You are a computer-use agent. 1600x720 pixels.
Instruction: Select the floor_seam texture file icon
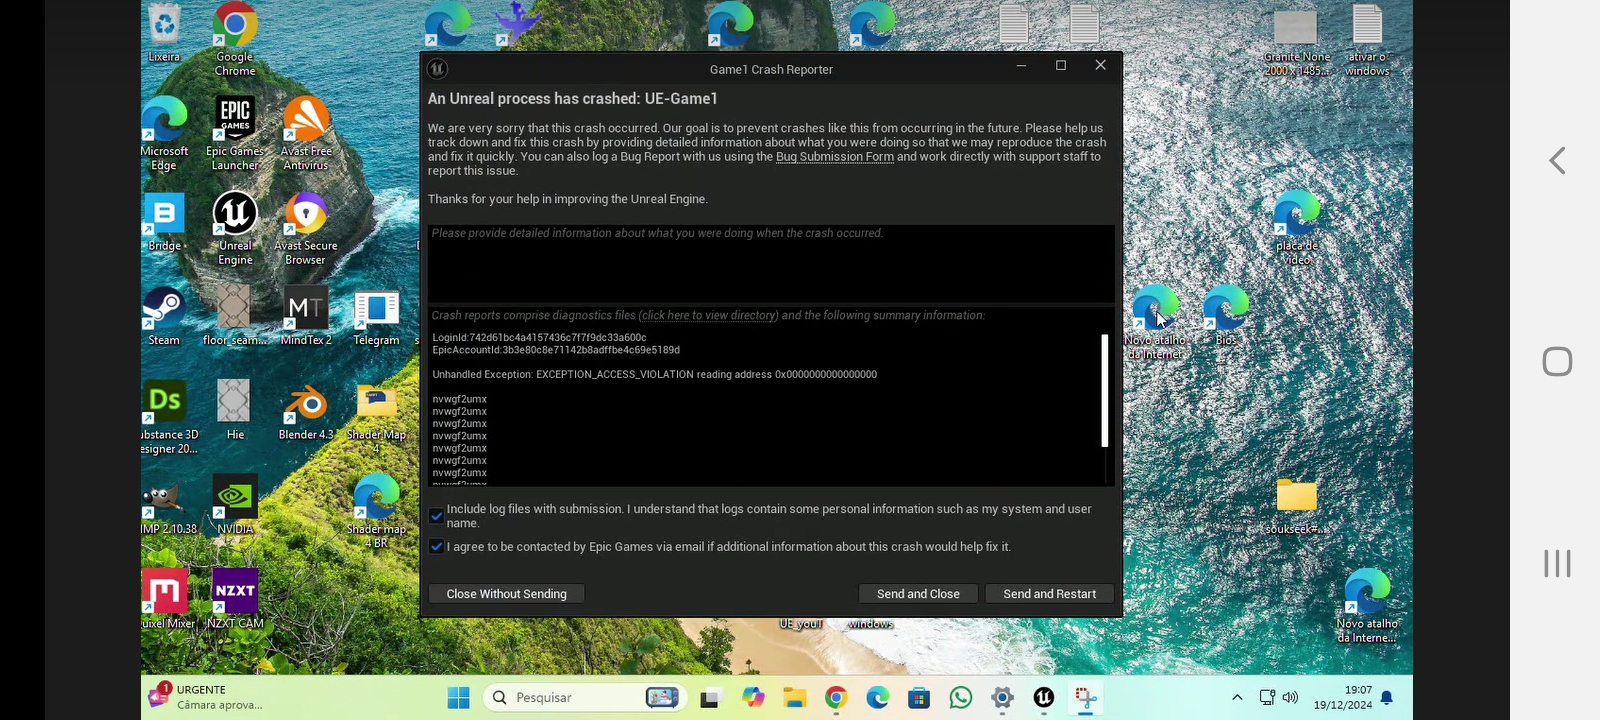[x=235, y=316]
